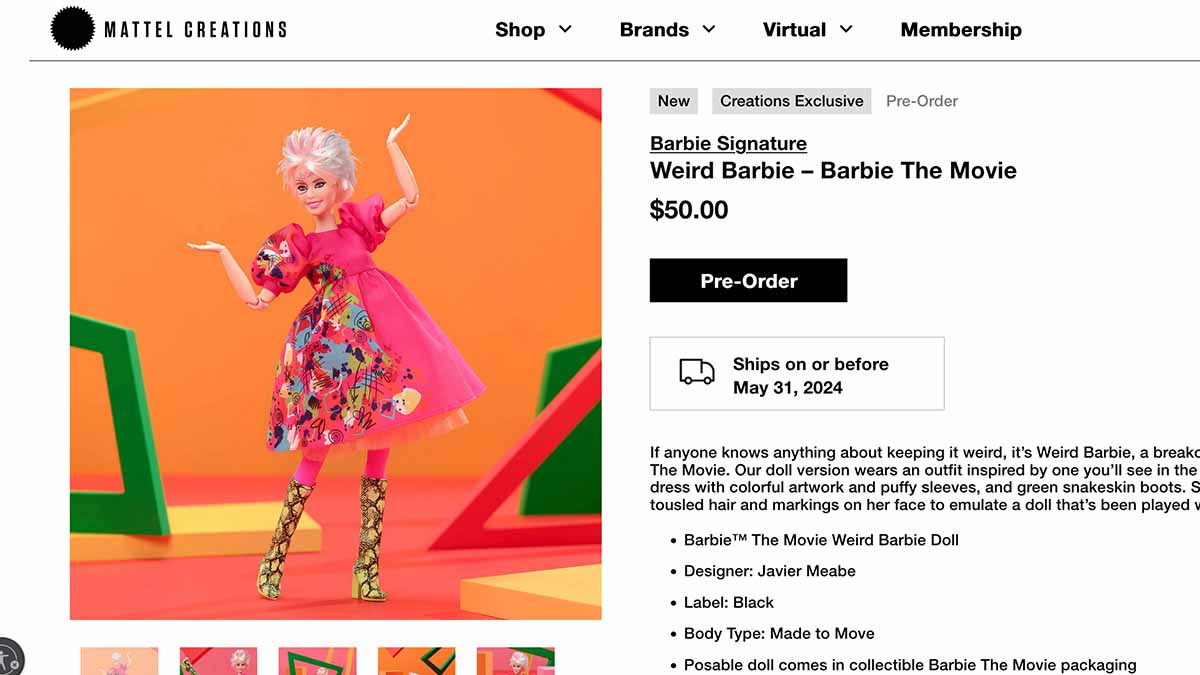Image resolution: width=1200 pixels, height=675 pixels.
Task: Click the Creations Exclusive badge
Action: pos(791,101)
